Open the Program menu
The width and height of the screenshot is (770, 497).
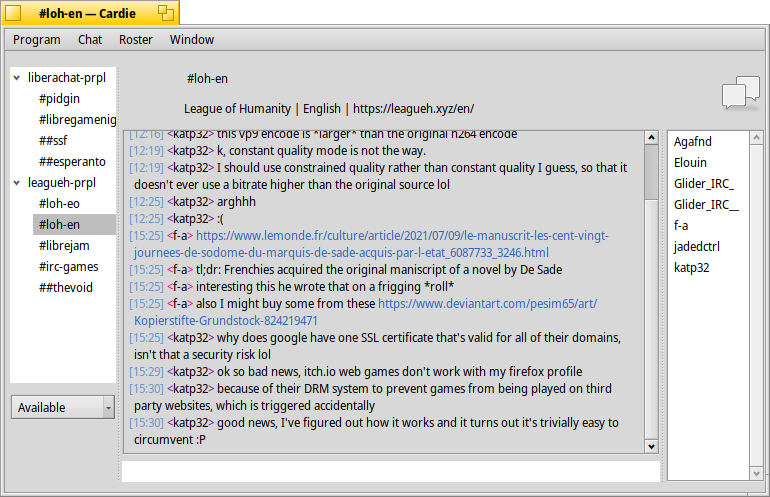(37, 40)
